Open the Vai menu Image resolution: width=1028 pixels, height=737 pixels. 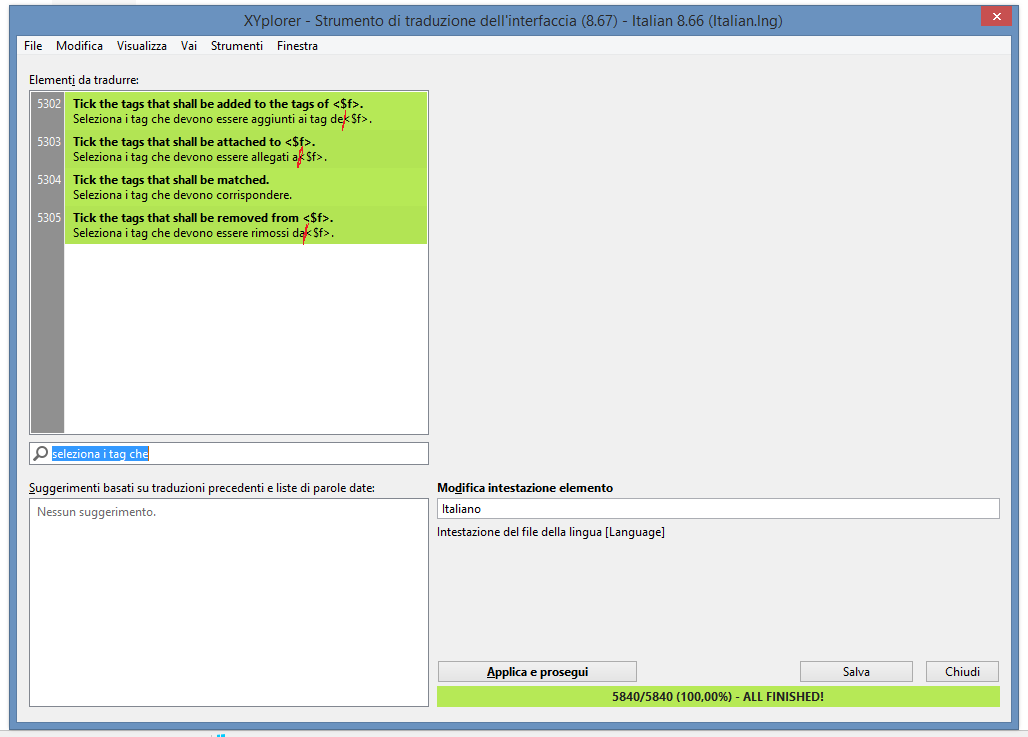[189, 46]
